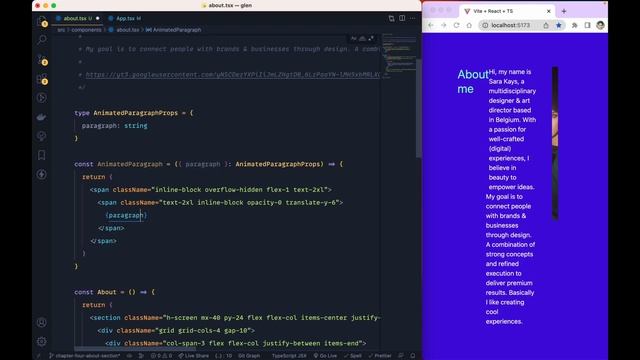
Task: Open the notifications bell in status bar
Action: 413,356
